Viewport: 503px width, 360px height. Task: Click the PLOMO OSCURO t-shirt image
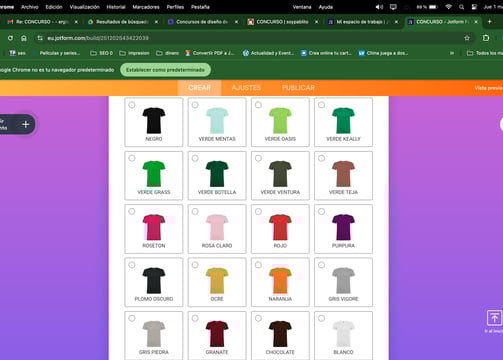pos(154,281)
